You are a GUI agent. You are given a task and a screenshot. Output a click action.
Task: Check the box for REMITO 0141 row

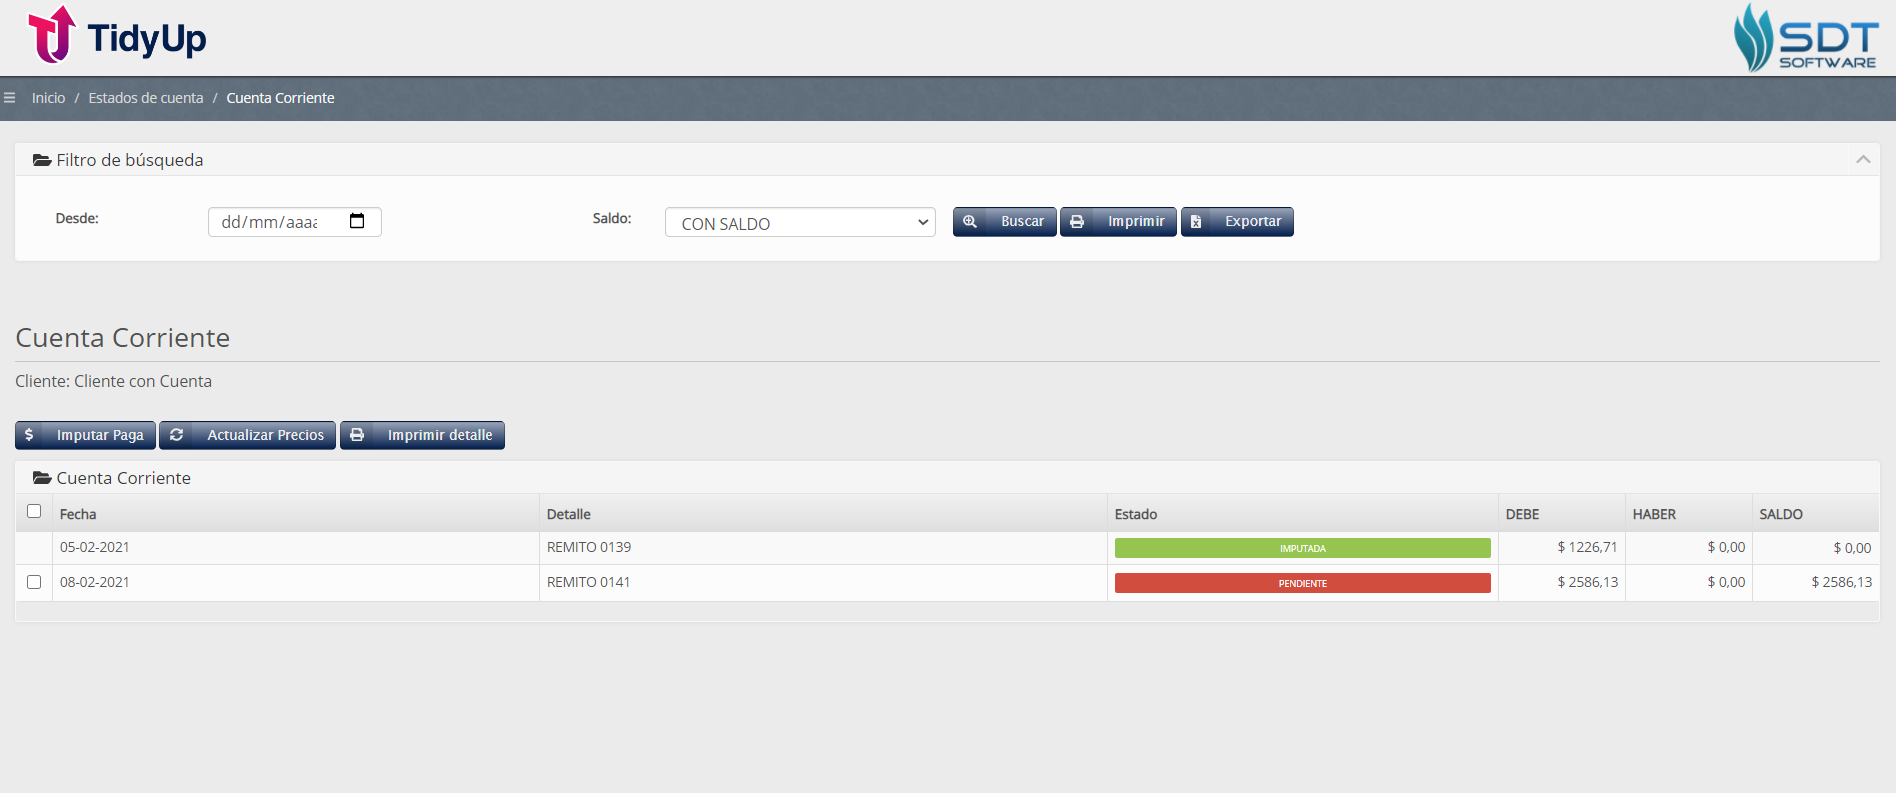click(x=34, y=582)
